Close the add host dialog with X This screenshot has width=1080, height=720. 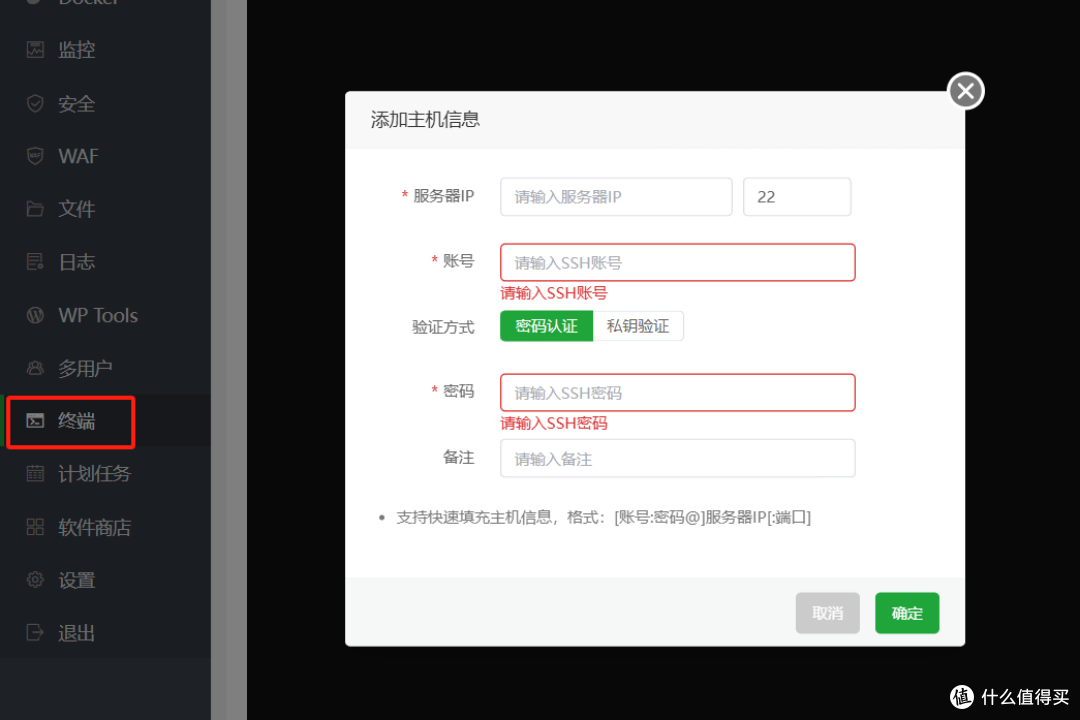(966, 91)
